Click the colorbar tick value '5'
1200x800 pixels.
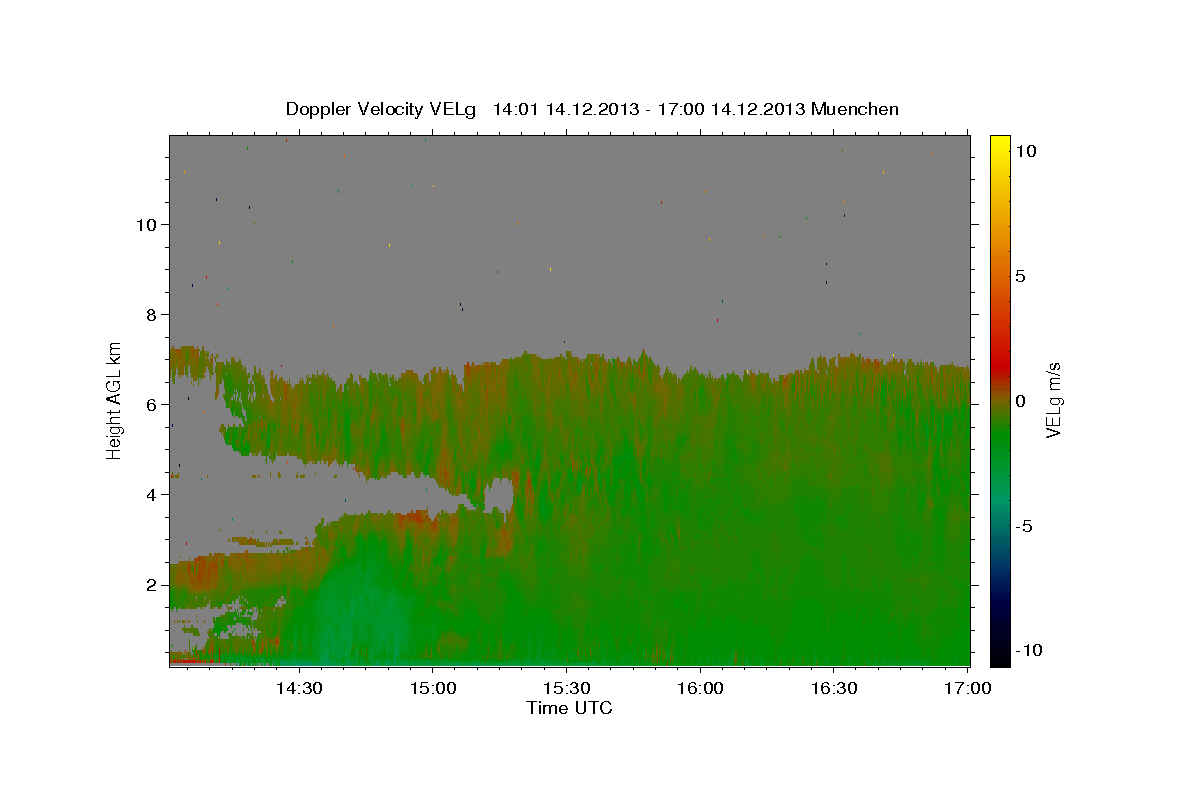[1022, 275]
